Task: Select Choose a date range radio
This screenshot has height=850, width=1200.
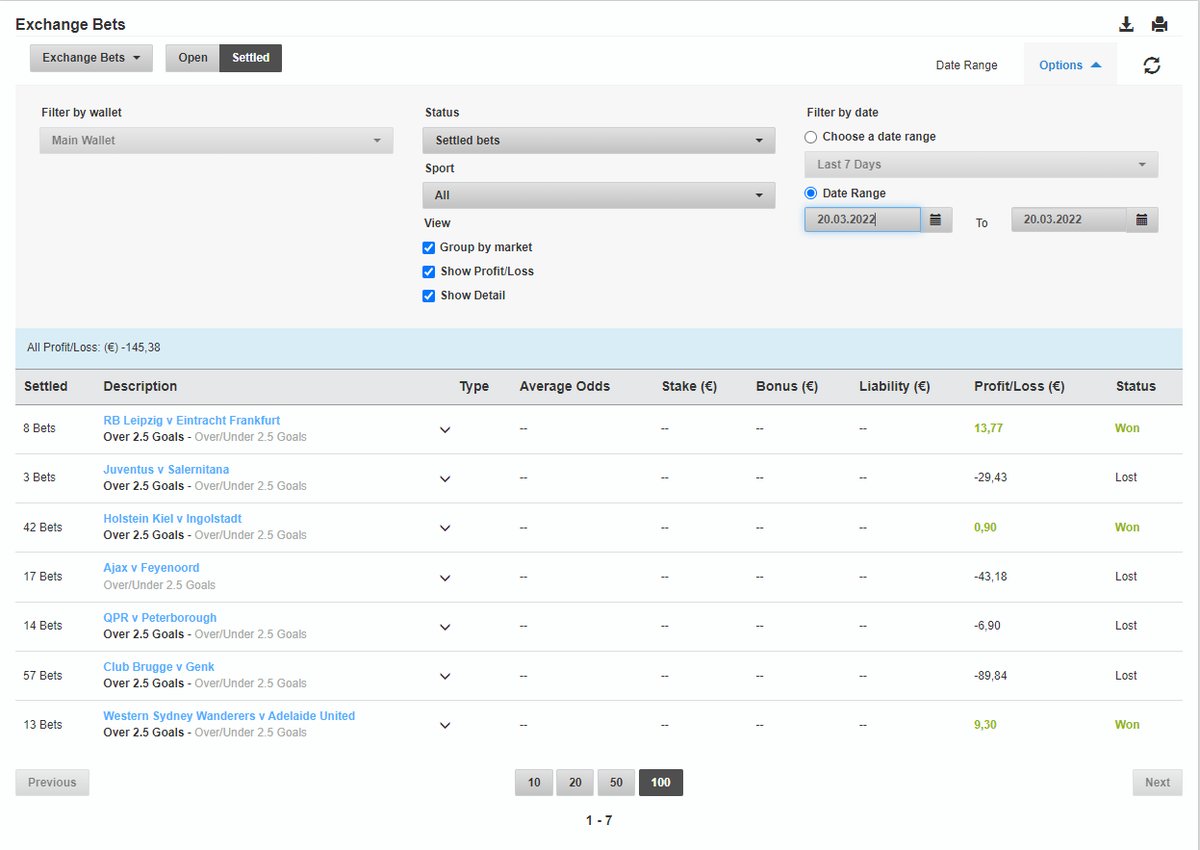Action: [811, 137]
